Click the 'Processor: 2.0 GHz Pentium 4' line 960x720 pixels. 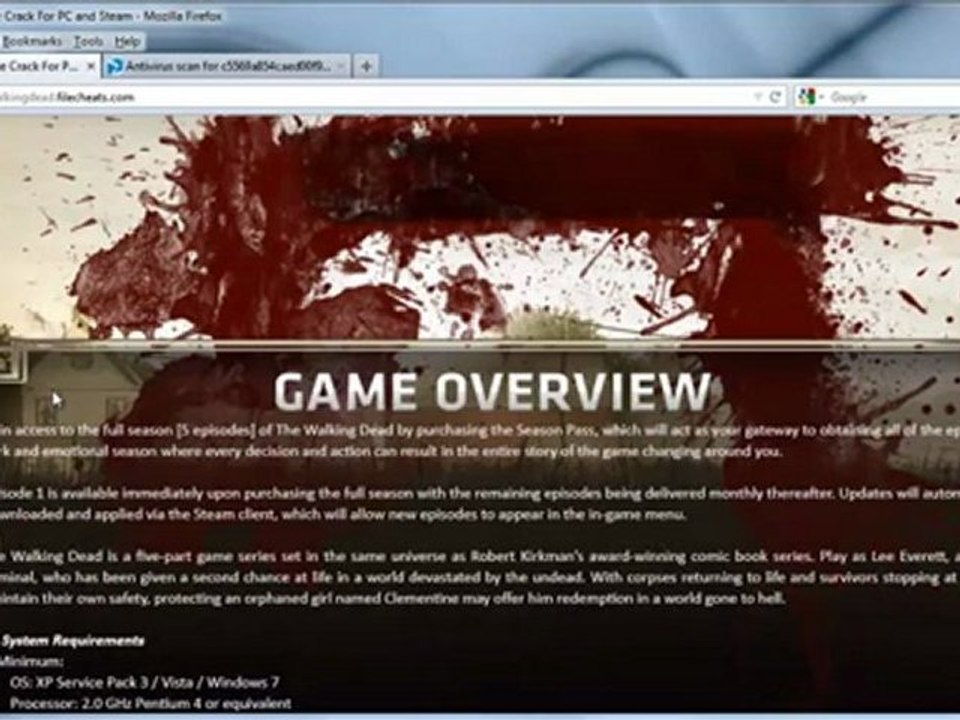(x=151, y=703)
